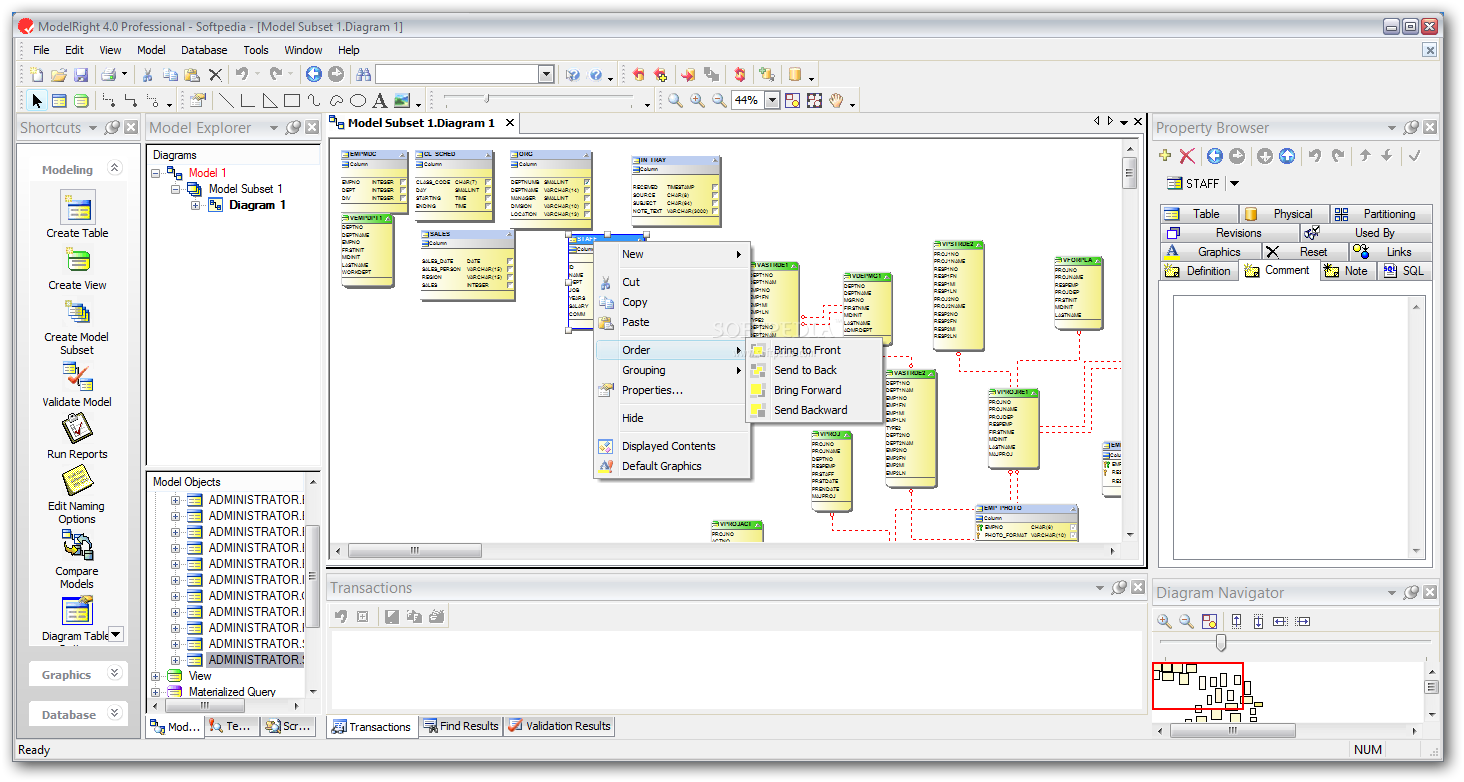Viewport: 1464px width, 782px height.
Task: Open the Run Reports shortcut
Action: [77, 428]
